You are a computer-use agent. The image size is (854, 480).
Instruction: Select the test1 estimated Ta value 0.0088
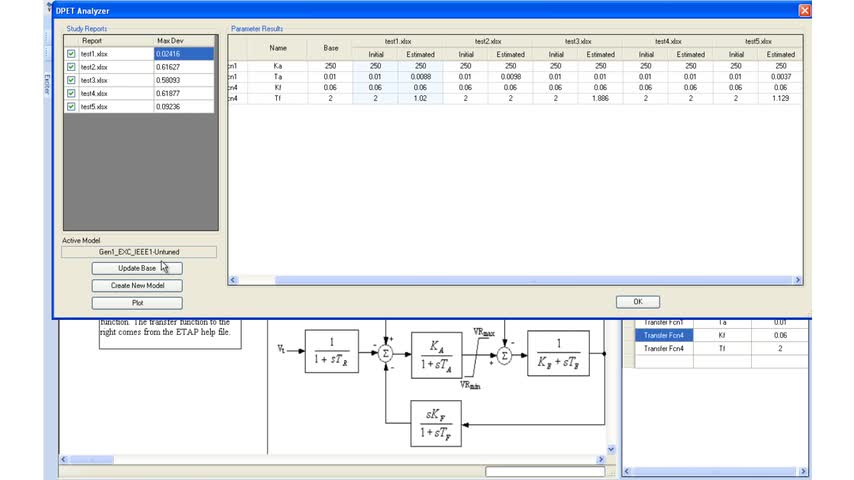pos(420,77)
